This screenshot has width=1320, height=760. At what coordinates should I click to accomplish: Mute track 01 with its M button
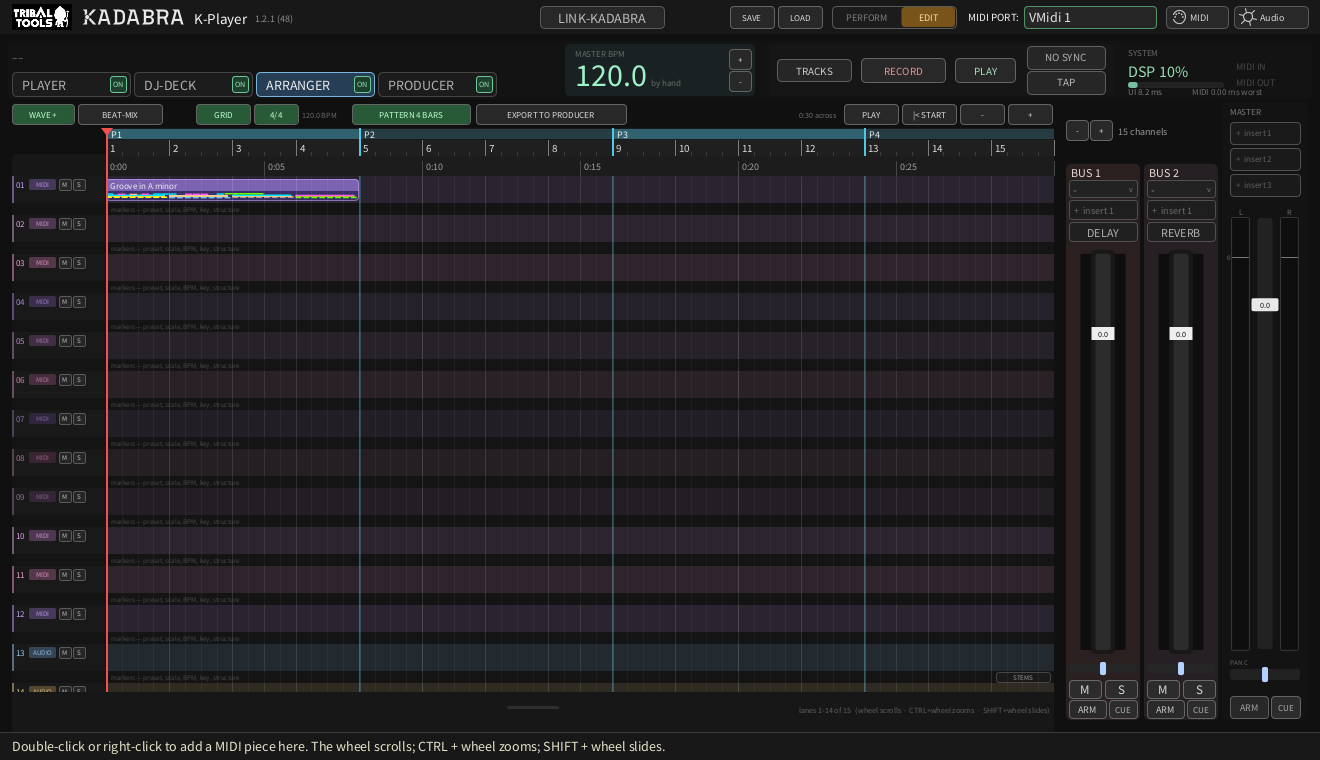click(65, 185)
